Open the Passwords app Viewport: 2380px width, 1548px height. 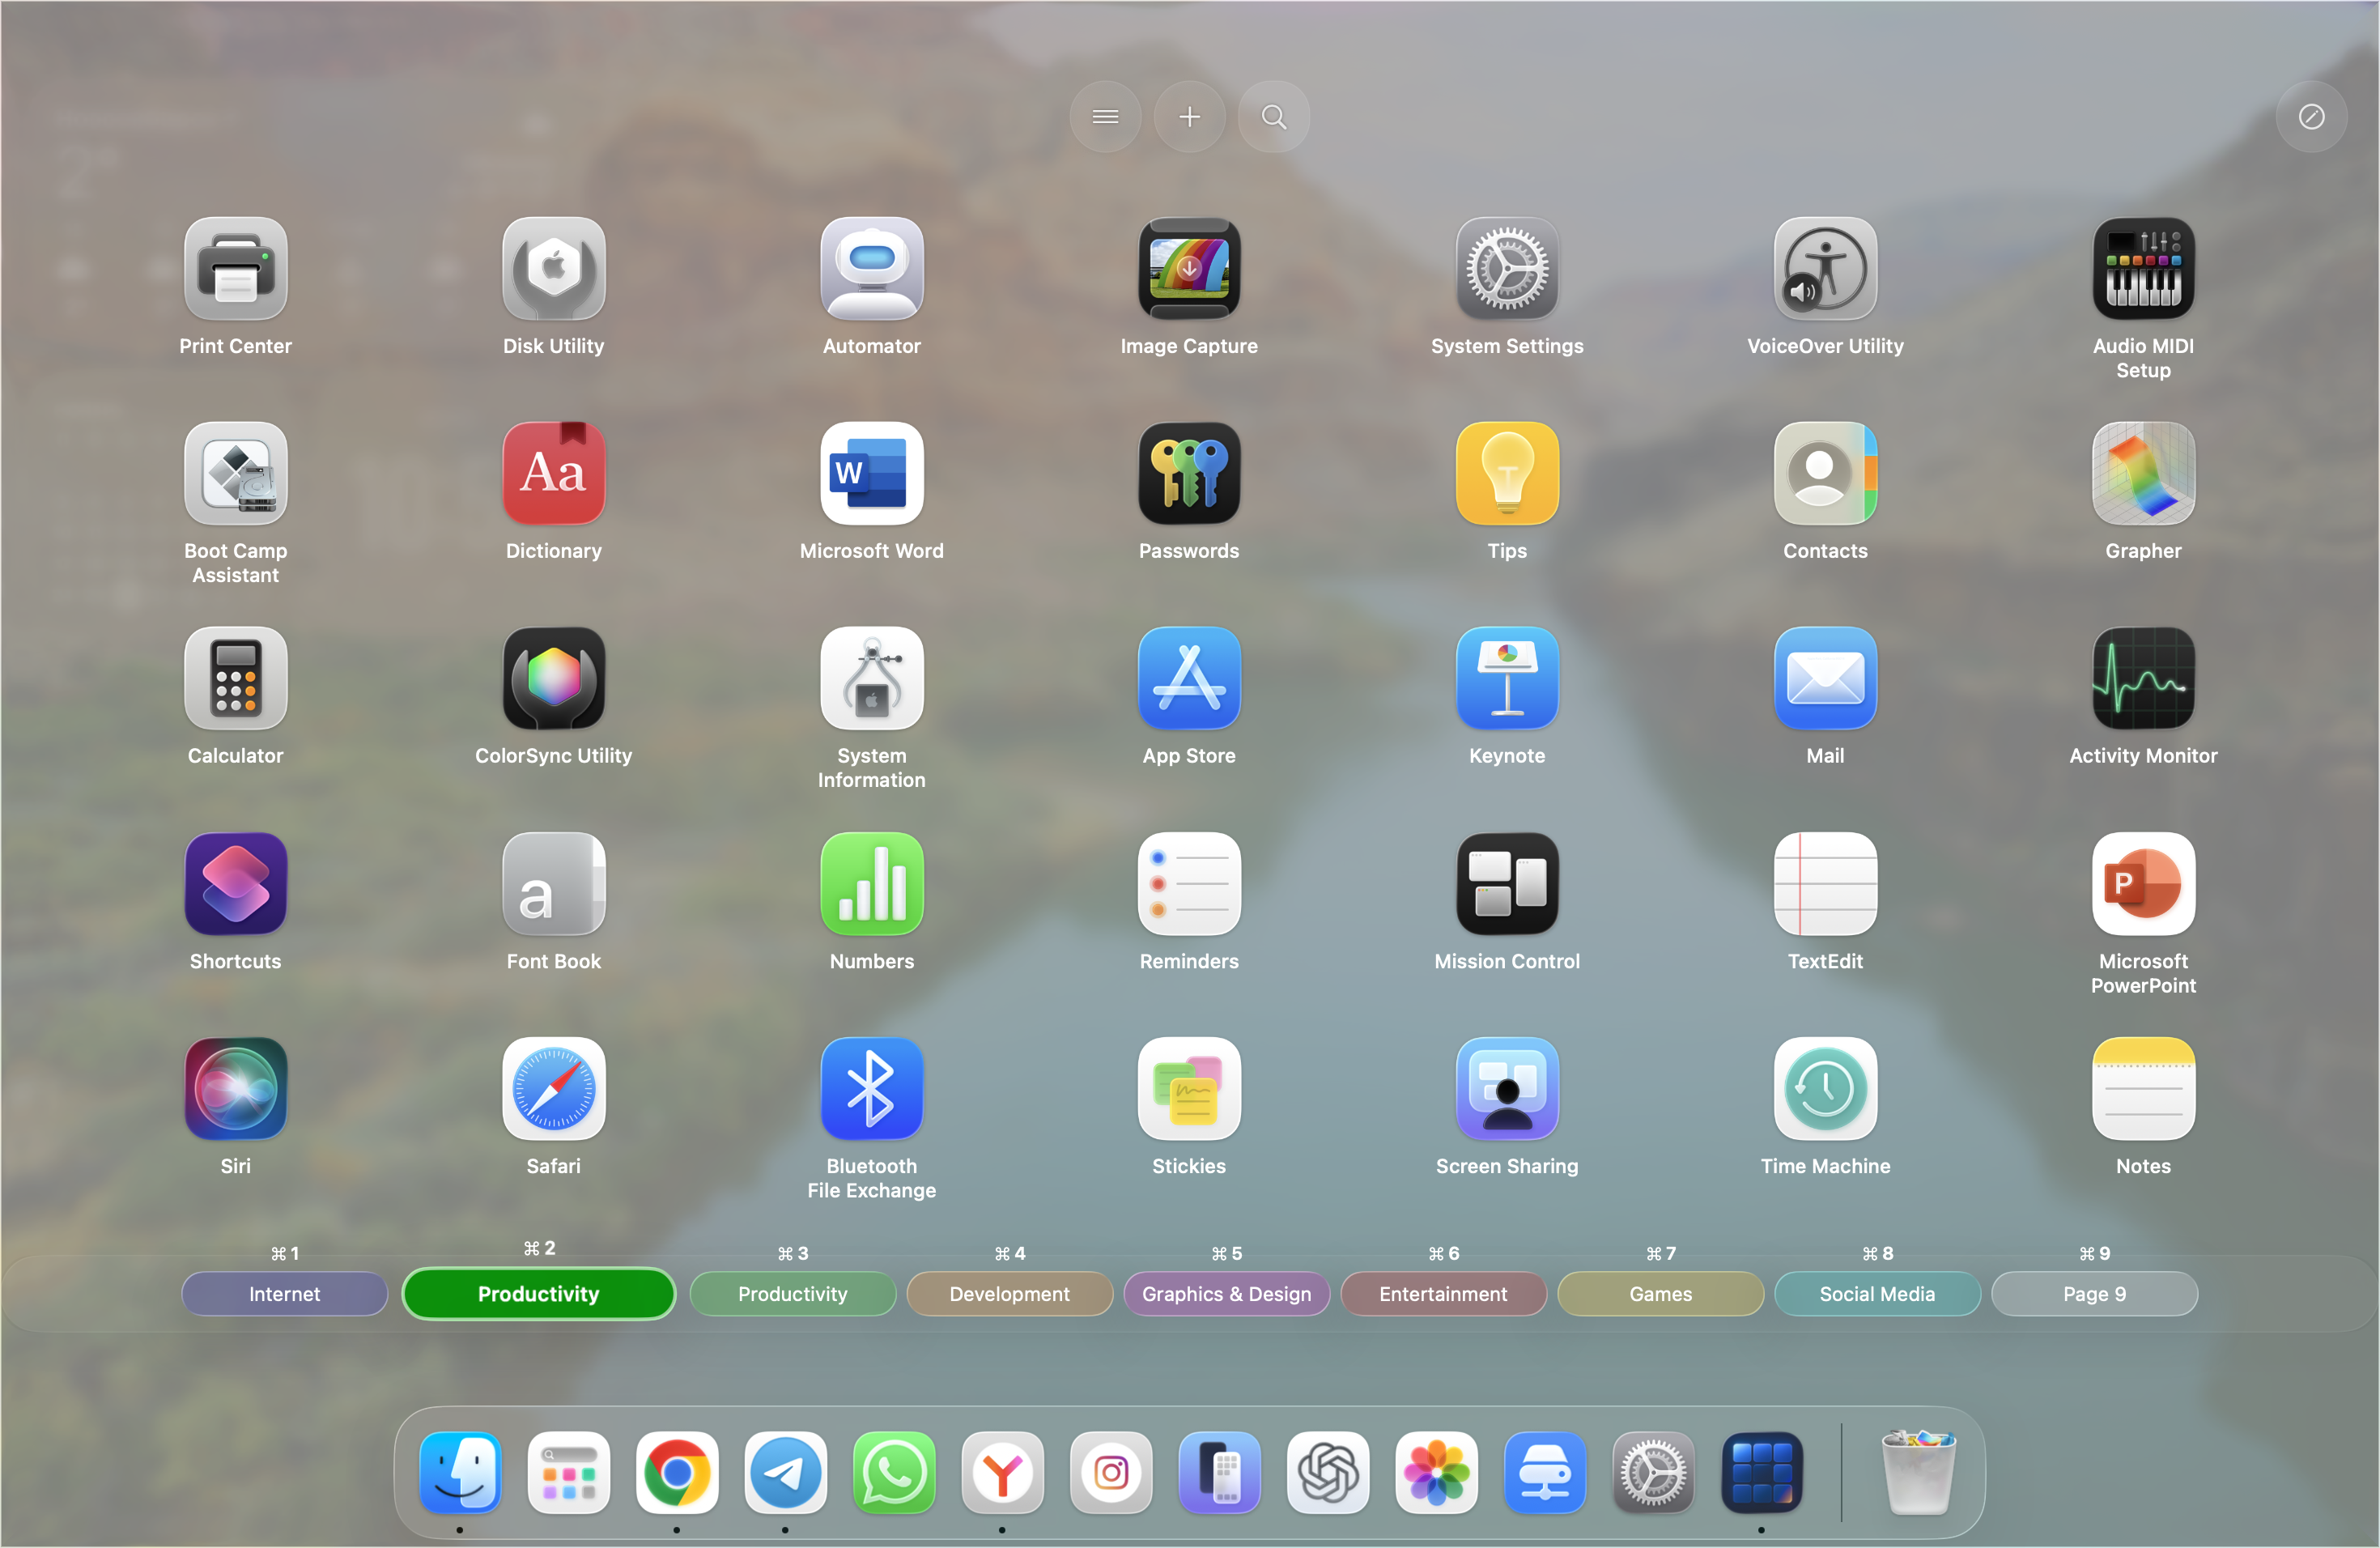click(x=1188, y=474)
